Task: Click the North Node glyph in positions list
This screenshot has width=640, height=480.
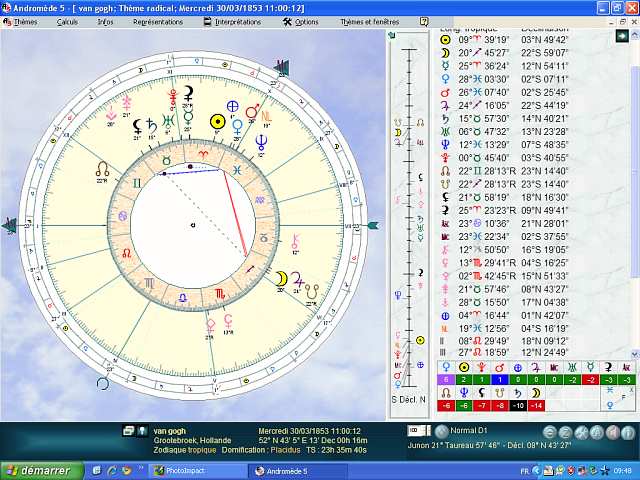Action: [445, 171]
